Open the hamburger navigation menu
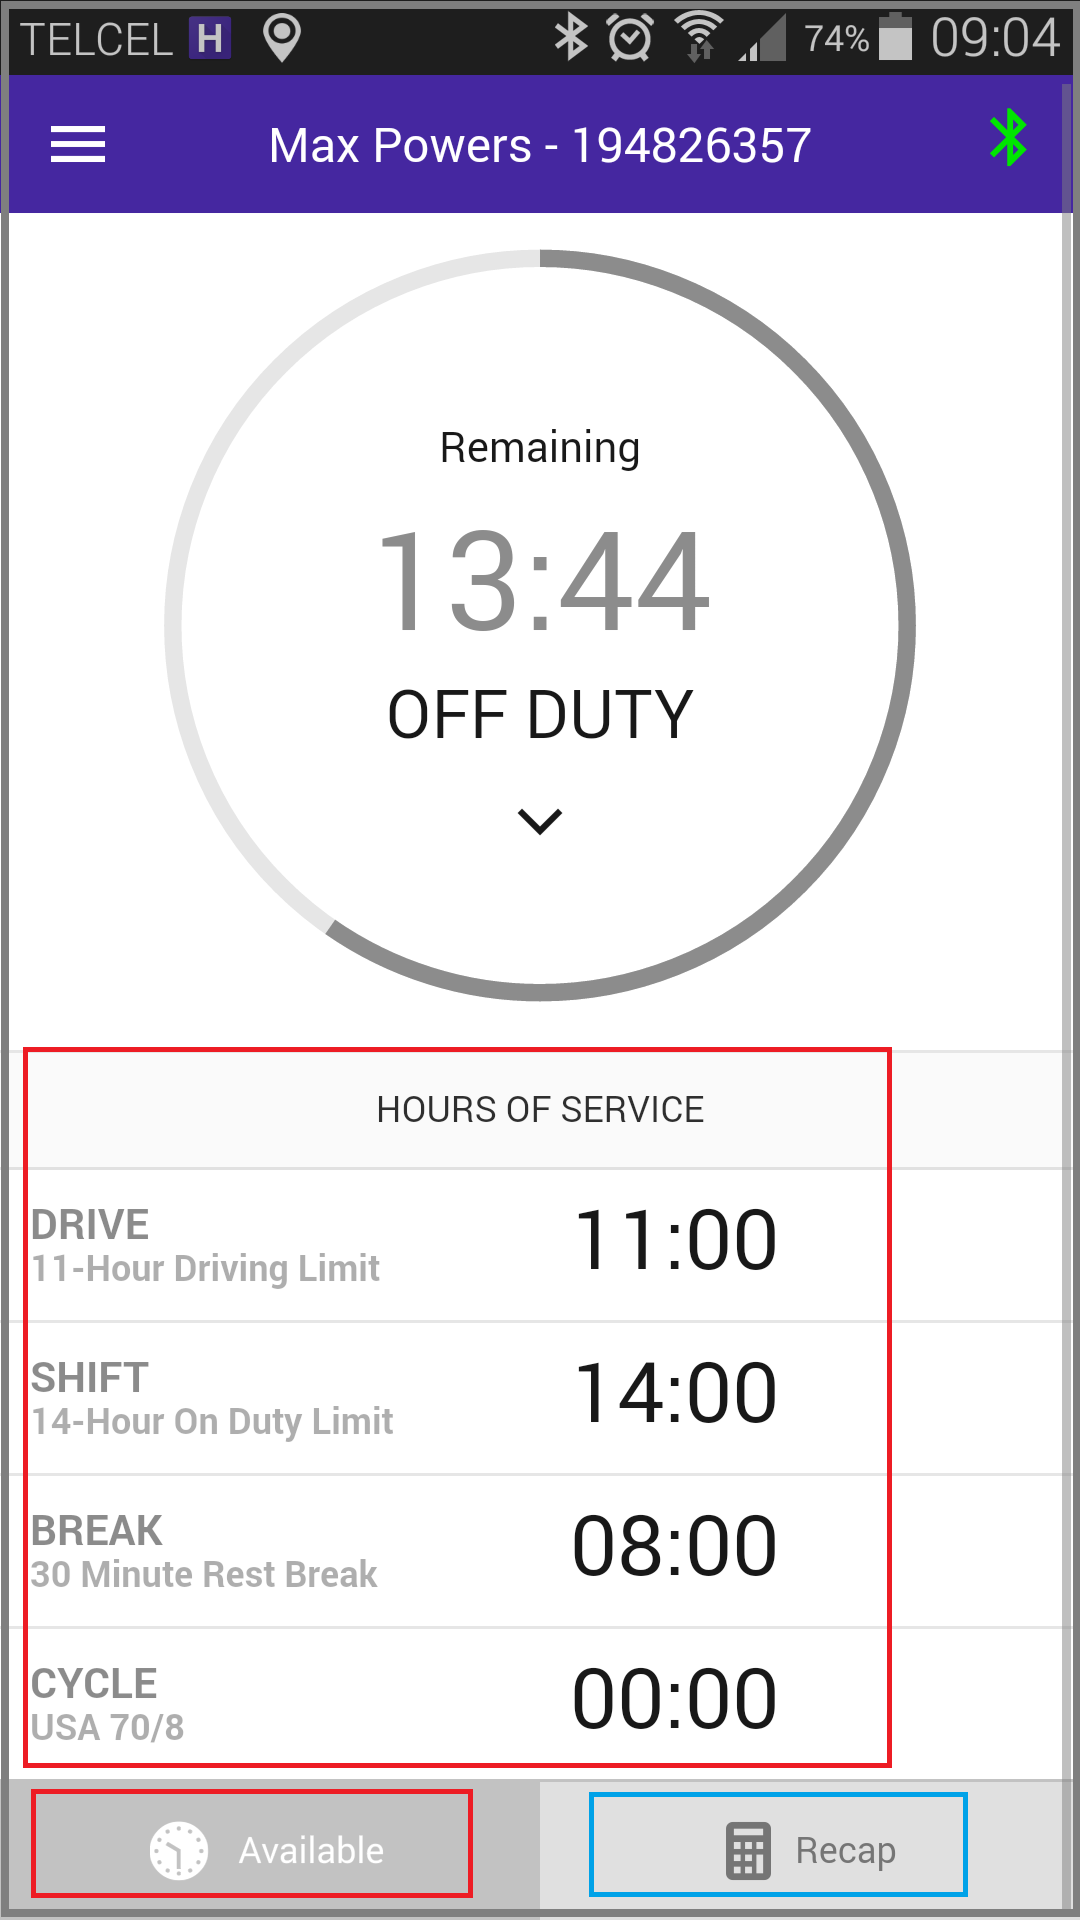 pos(78,145)
